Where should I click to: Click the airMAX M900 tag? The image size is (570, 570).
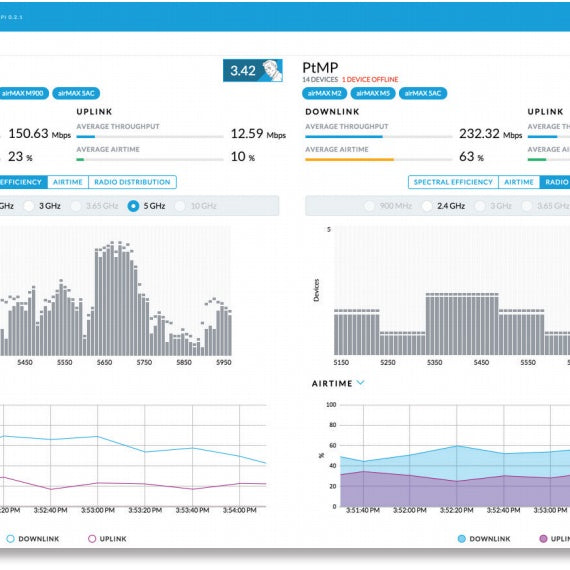point(23,93)
